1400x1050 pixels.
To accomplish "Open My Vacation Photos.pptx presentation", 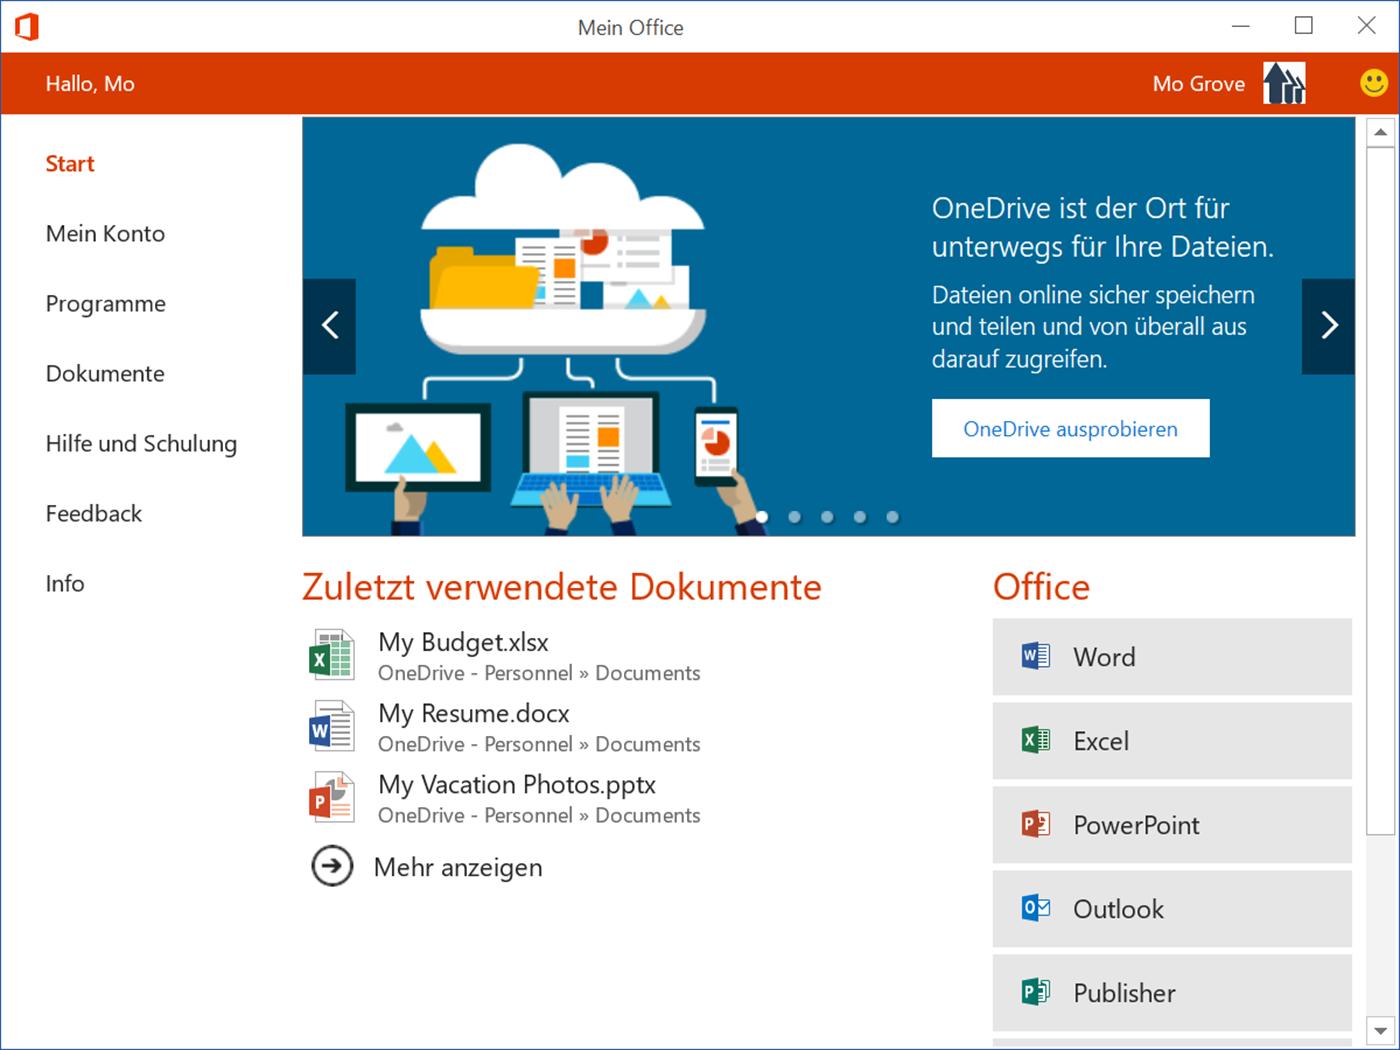I will point(517,784).
